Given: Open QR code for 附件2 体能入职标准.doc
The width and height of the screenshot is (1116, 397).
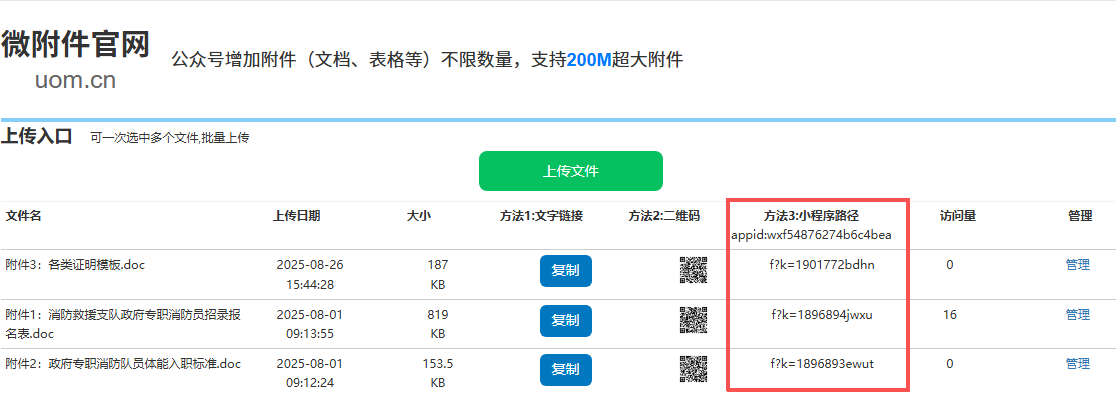Looking at the screenshot, I should tap(693, 370).
